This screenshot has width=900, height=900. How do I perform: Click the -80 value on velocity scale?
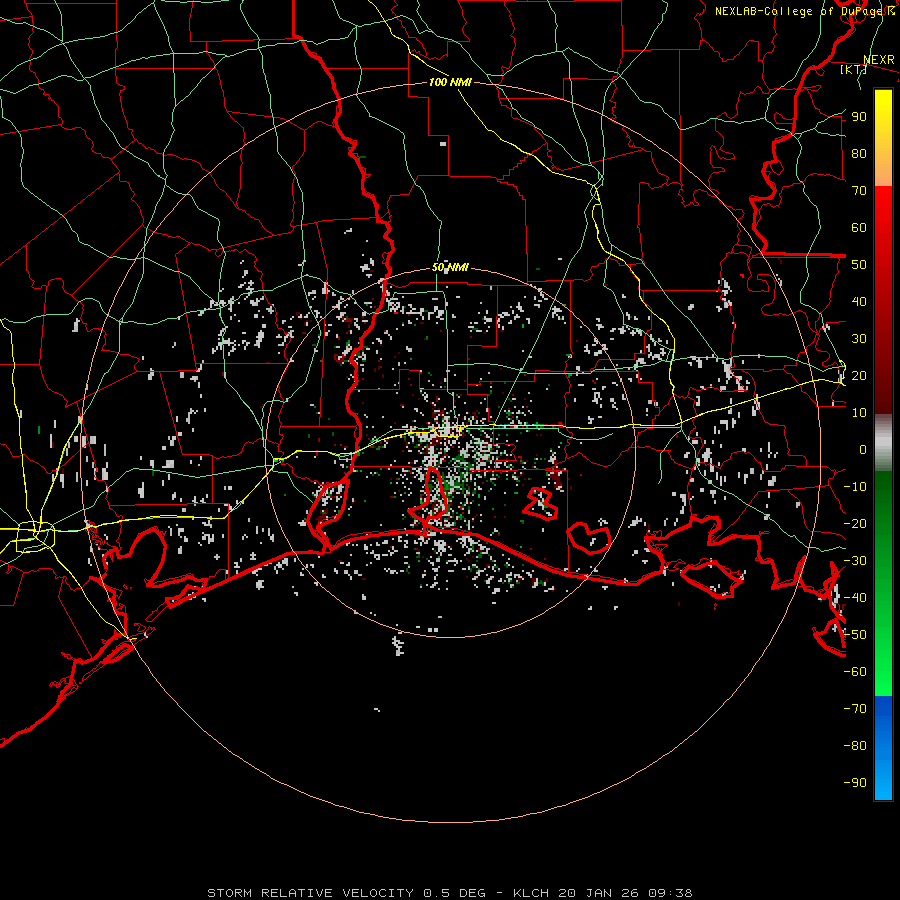855,746
